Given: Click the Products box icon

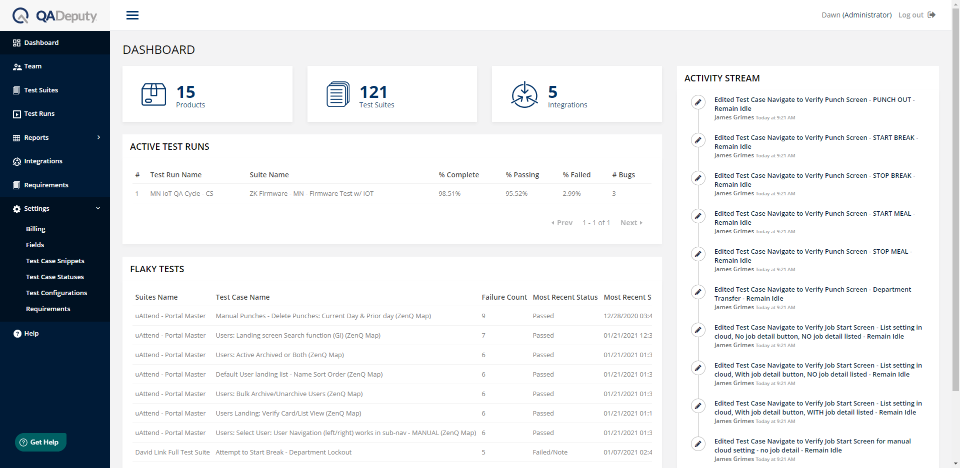Looking at the screenshot, I should [153, 95].
